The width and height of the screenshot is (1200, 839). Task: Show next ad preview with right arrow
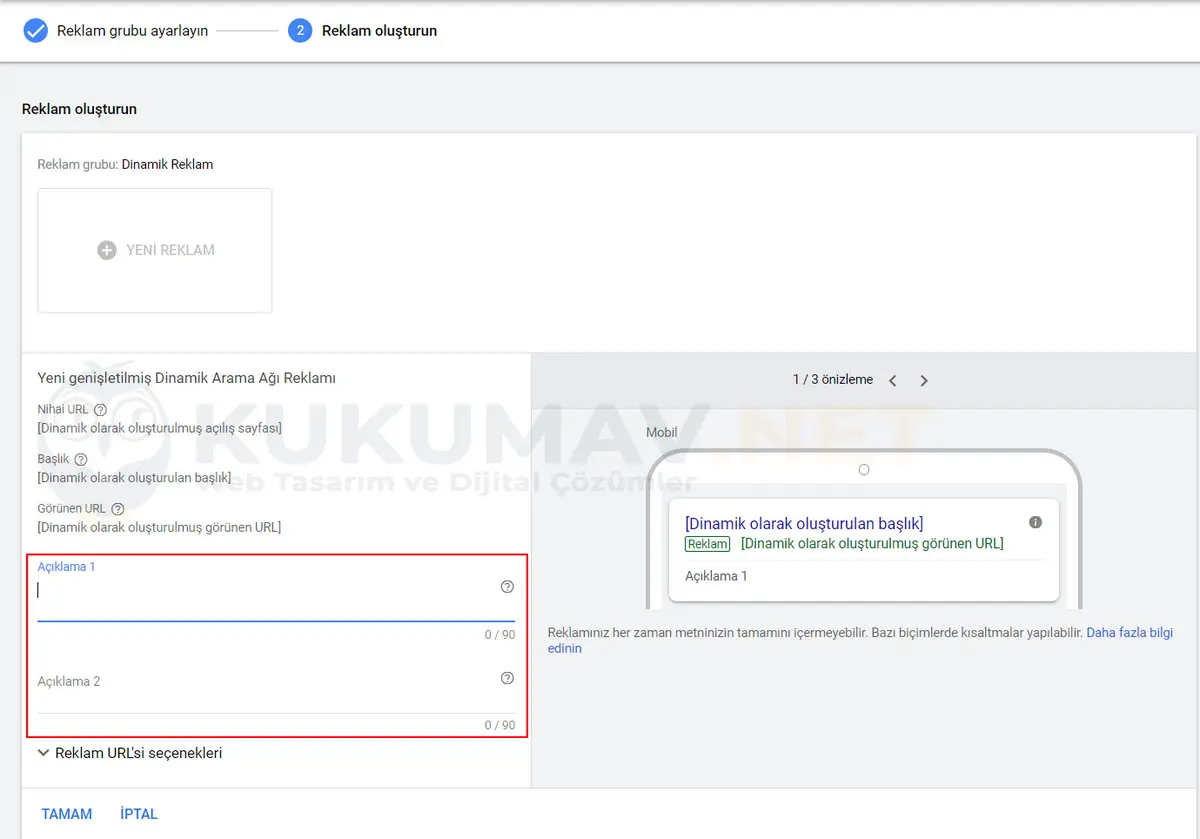(x=924, y=380)
